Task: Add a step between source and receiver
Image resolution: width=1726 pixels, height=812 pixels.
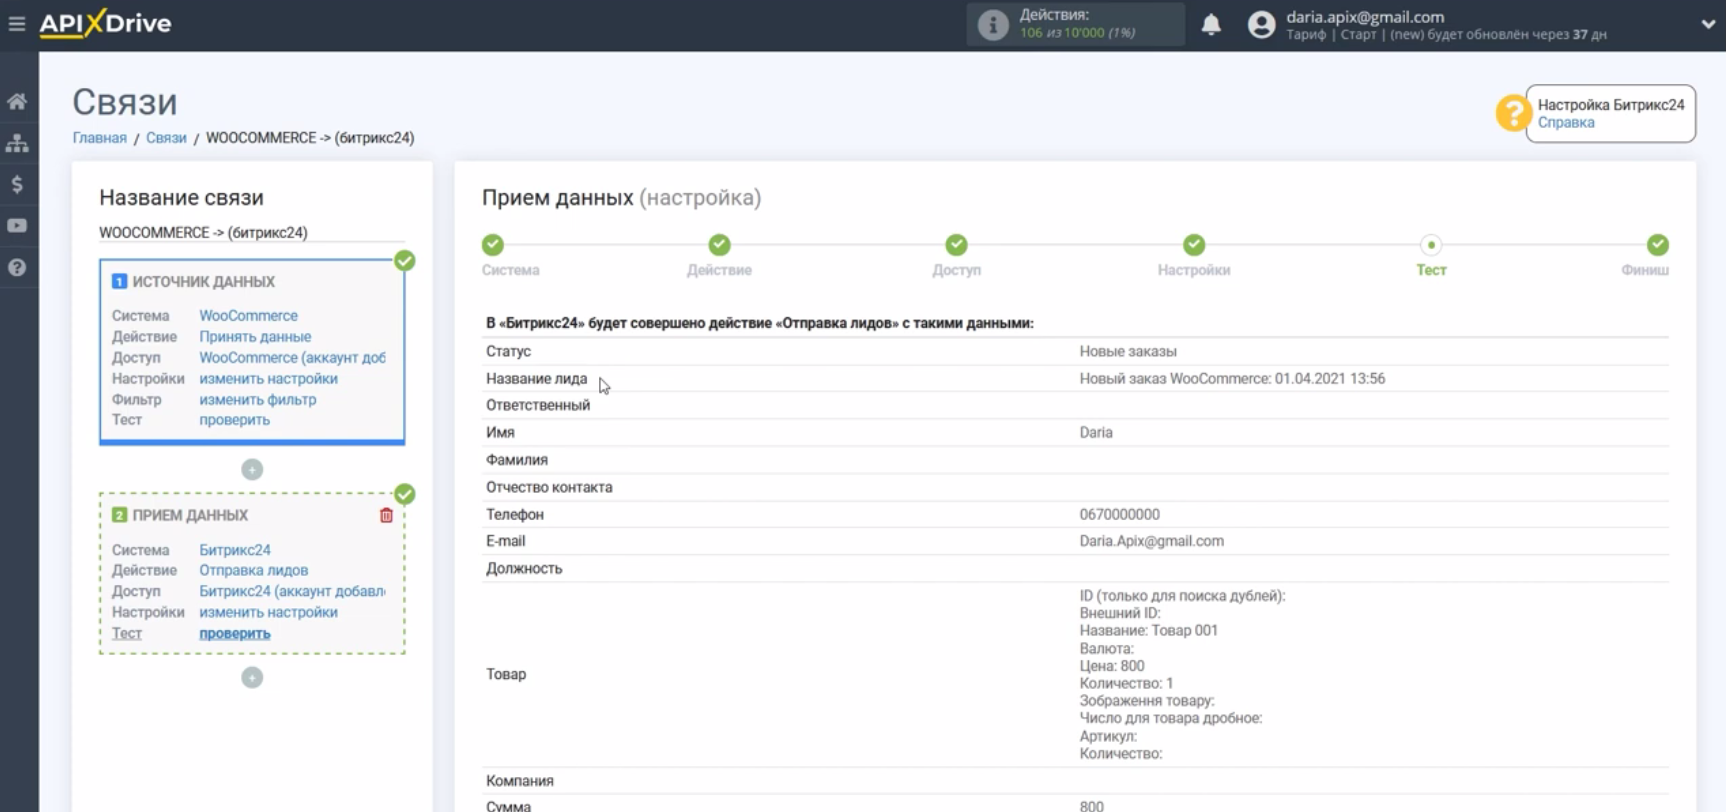Action: (x=252, y=469)
